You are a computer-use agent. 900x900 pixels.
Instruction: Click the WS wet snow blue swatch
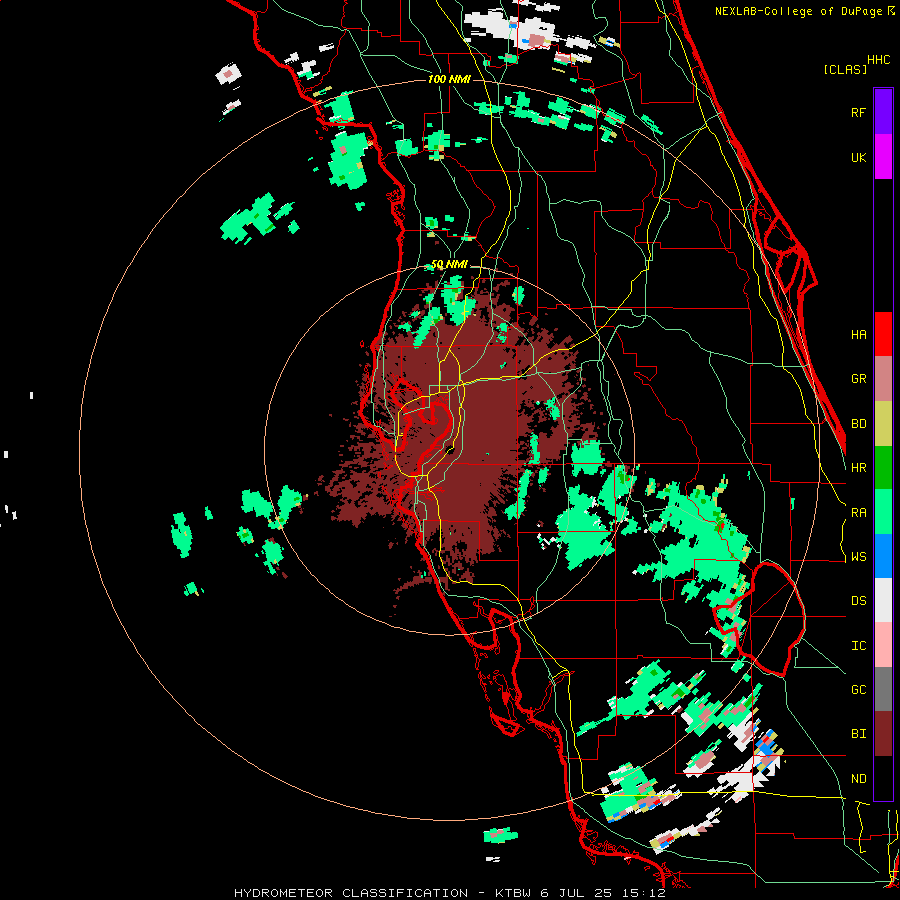883,556
